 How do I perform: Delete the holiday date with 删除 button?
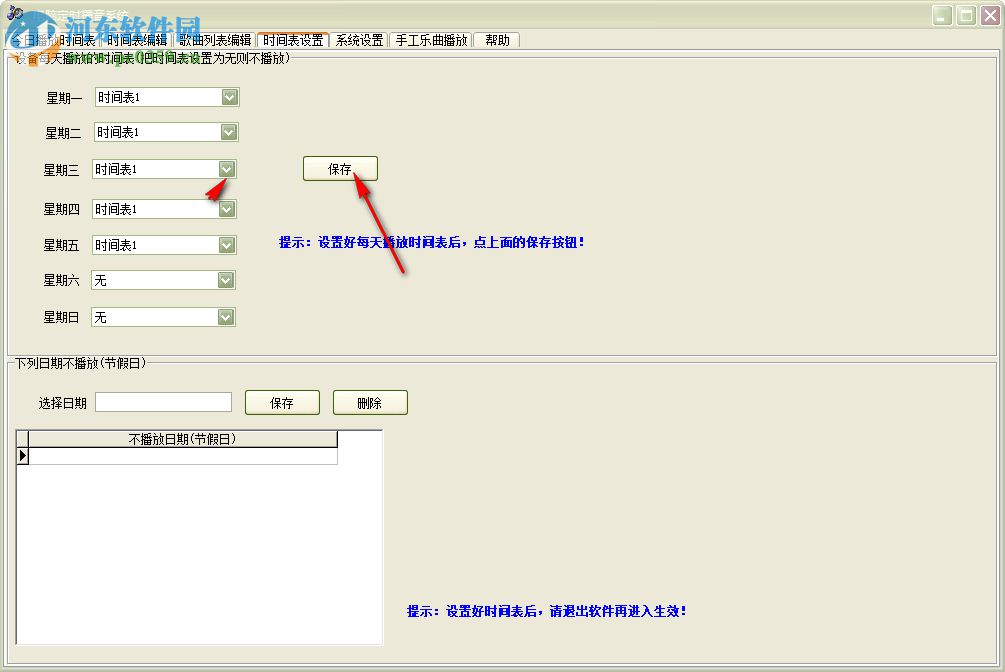[x=370, y=403]
